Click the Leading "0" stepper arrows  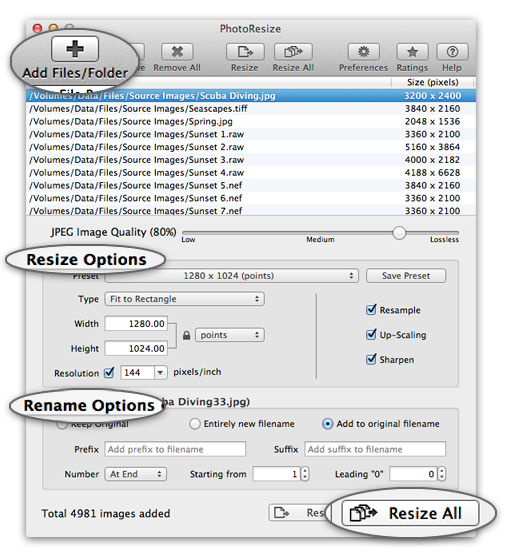[442, 474]
